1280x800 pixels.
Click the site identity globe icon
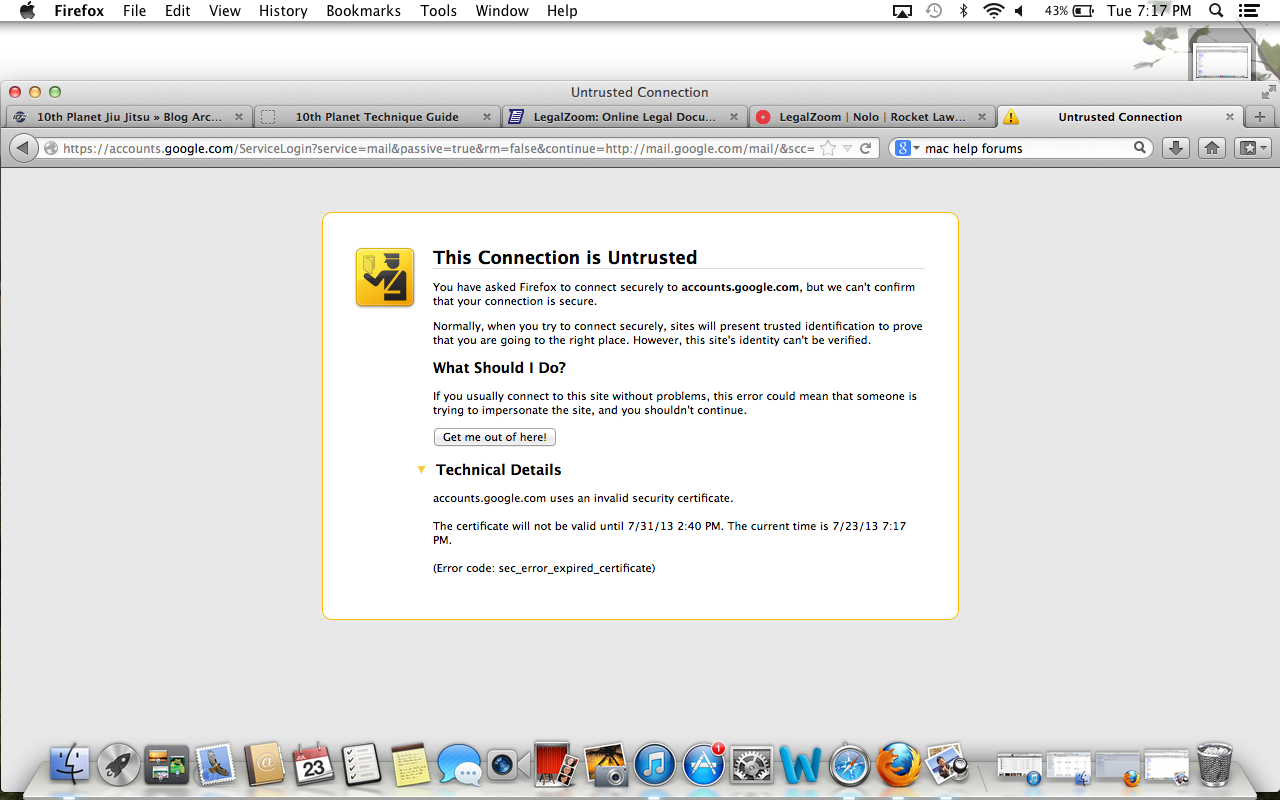coord(51,148)
